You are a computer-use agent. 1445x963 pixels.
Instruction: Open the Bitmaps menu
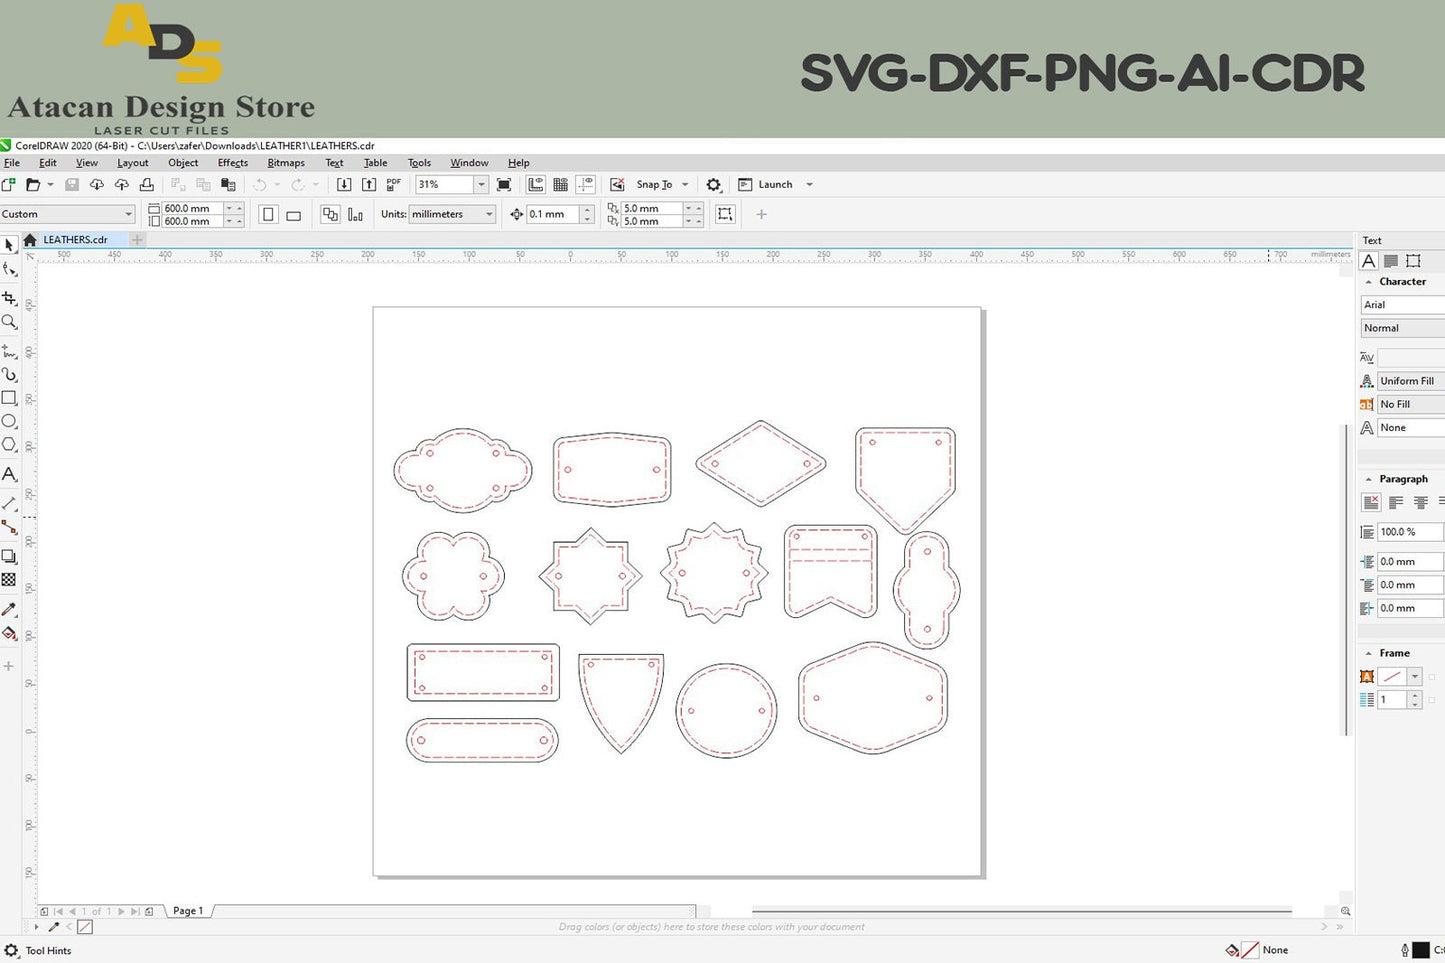click(x=286, y=162)
